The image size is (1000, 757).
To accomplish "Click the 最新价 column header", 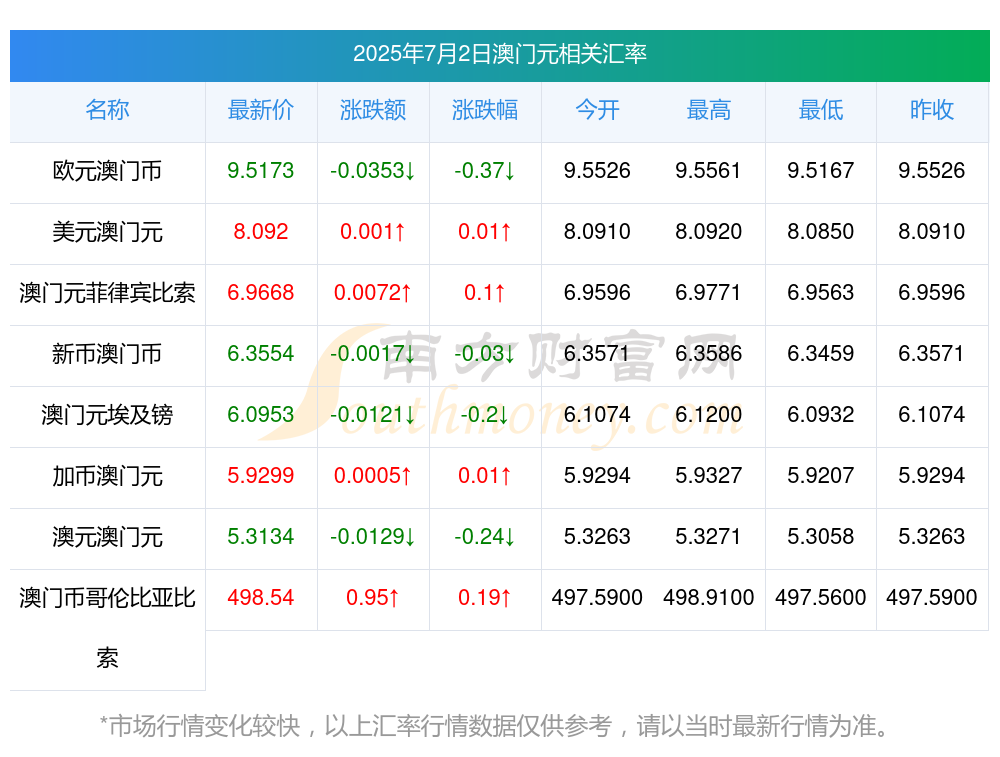I will (261, 110).
